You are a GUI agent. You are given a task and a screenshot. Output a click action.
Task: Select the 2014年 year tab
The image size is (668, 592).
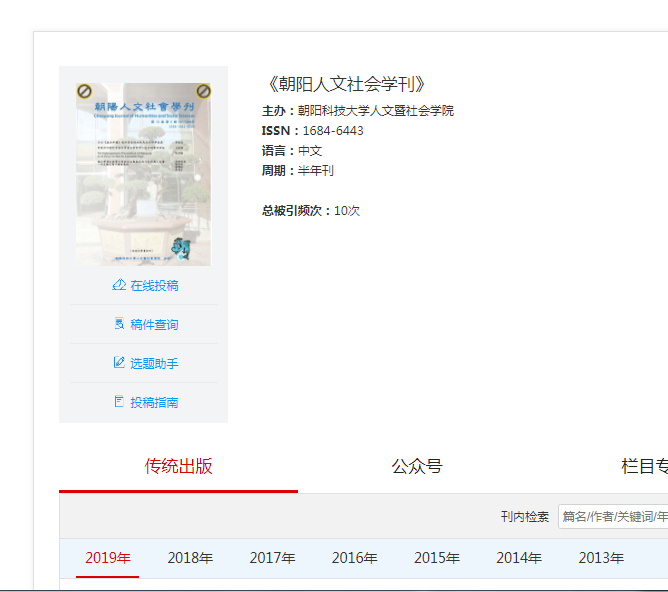click(x=519, y=558)
